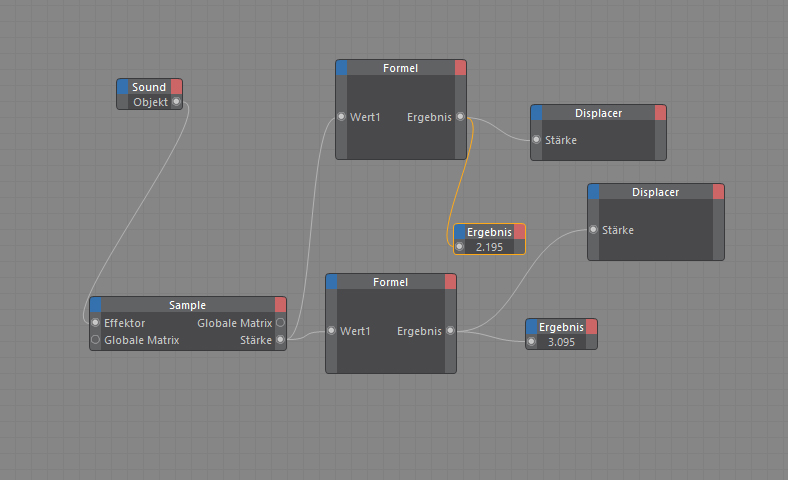Open the red outputs menu on Sample node
This screenshot has height=480, width=788.
coord(280,304)
